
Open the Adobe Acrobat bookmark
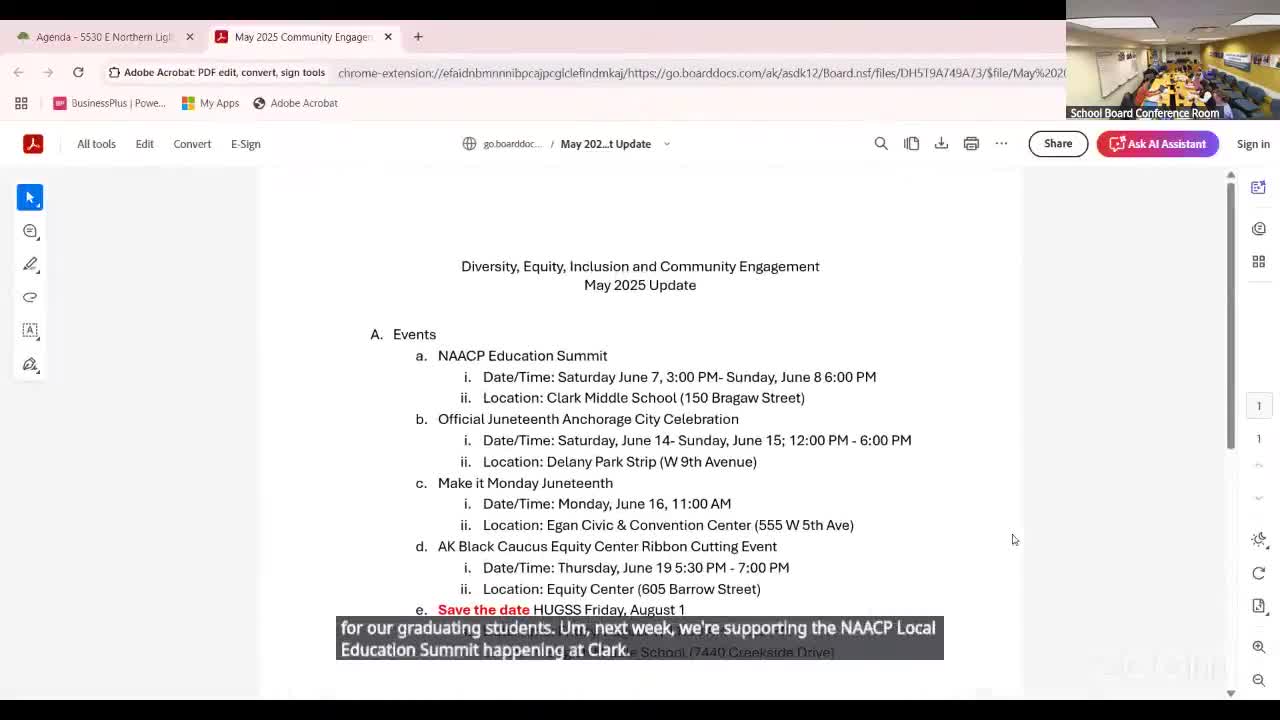(295, 103)
